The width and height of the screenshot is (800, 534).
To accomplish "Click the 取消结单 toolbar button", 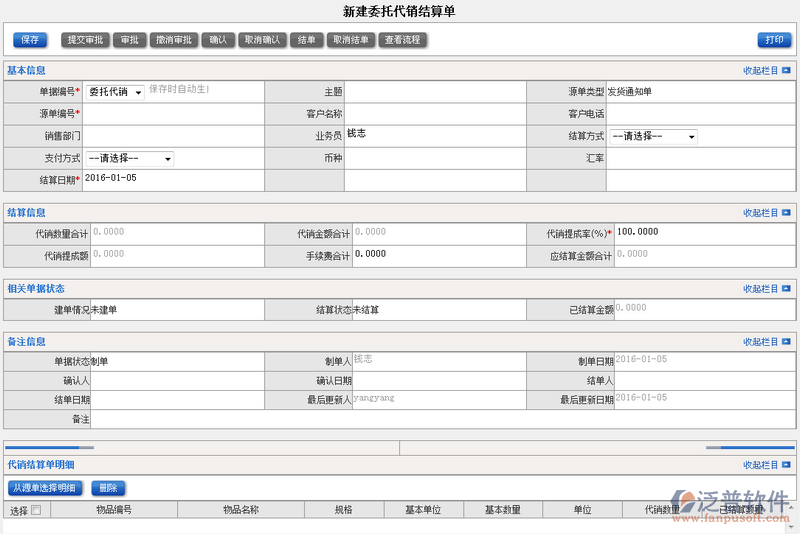I will [x=351, y=41].
